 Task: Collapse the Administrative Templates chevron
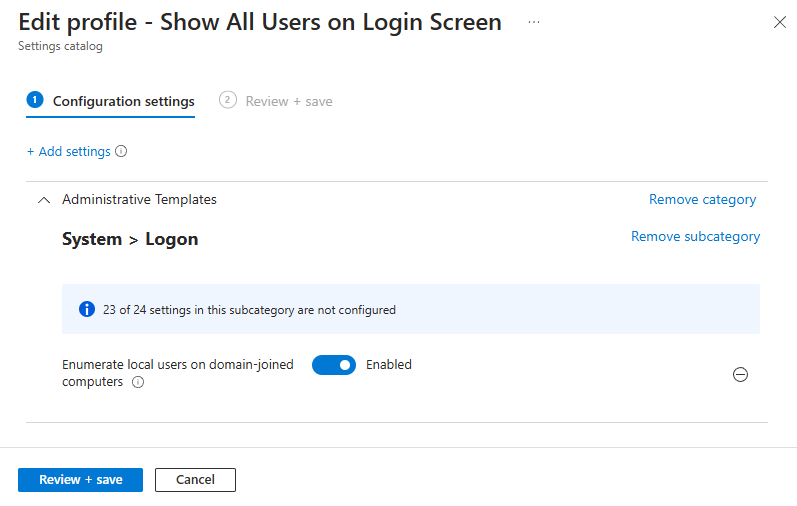tap(43, 200)
